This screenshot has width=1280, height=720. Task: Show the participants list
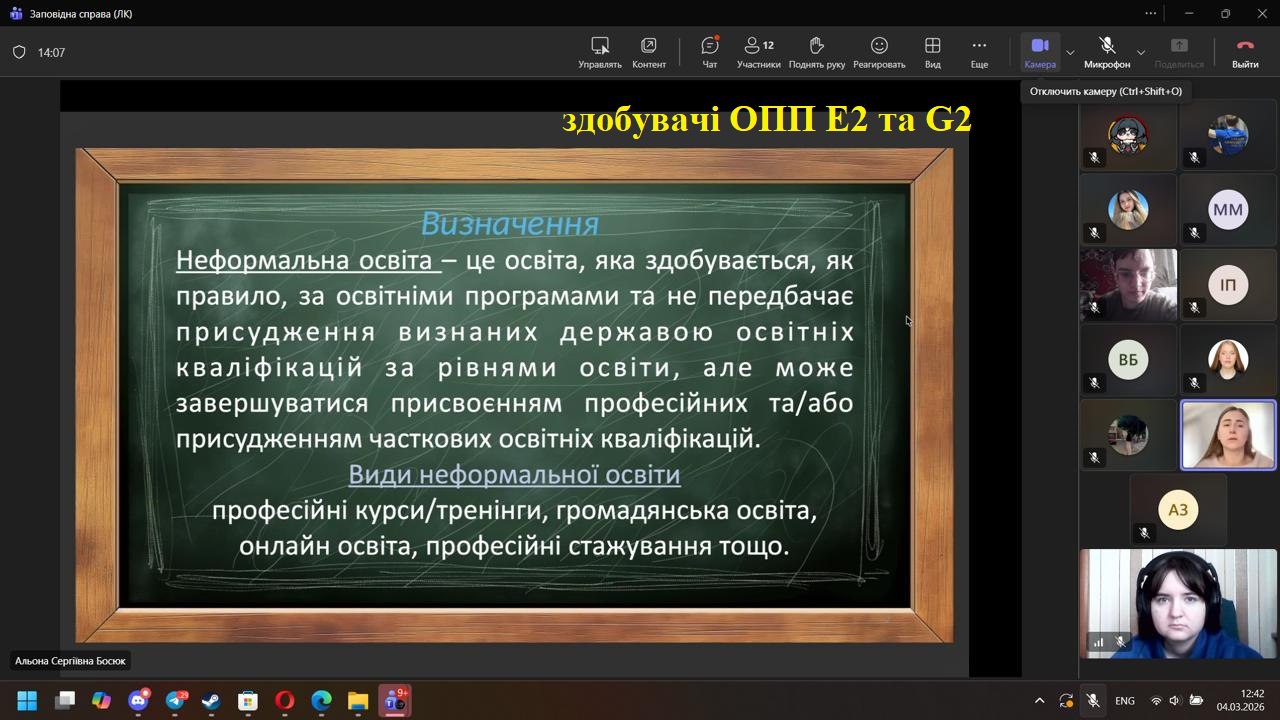[758, 52]
